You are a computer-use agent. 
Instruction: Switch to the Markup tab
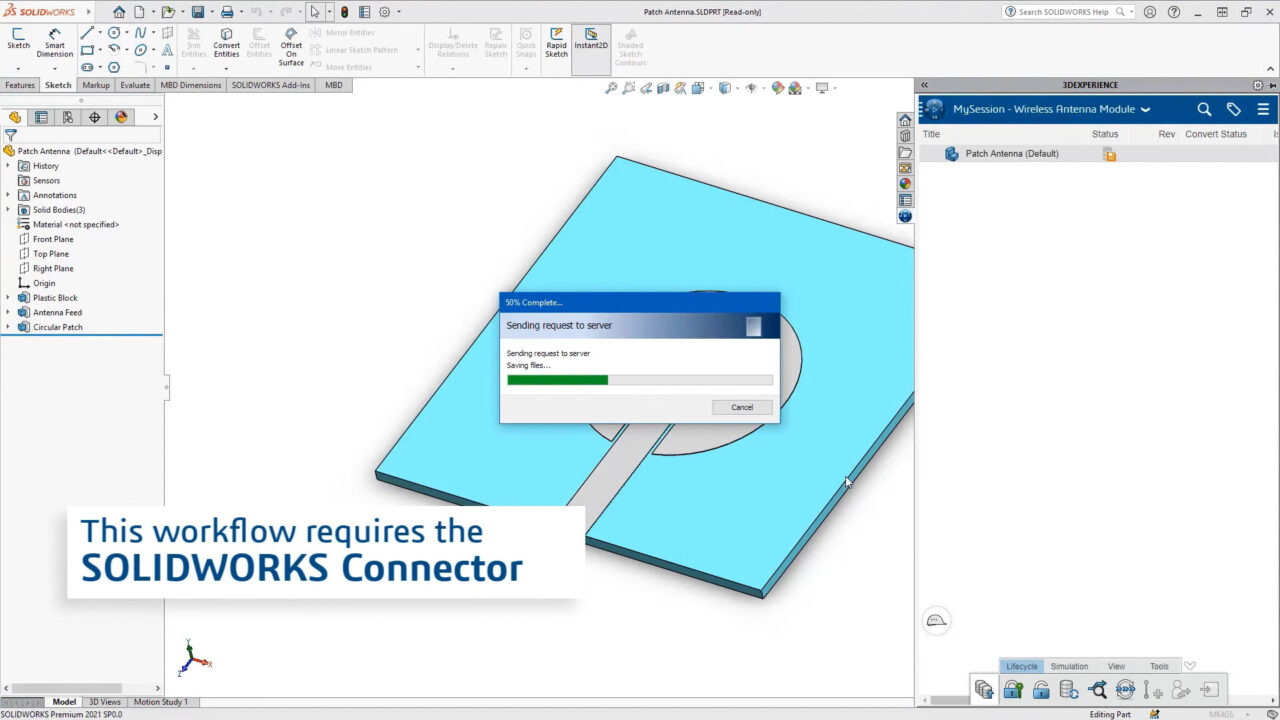(96, 85)
